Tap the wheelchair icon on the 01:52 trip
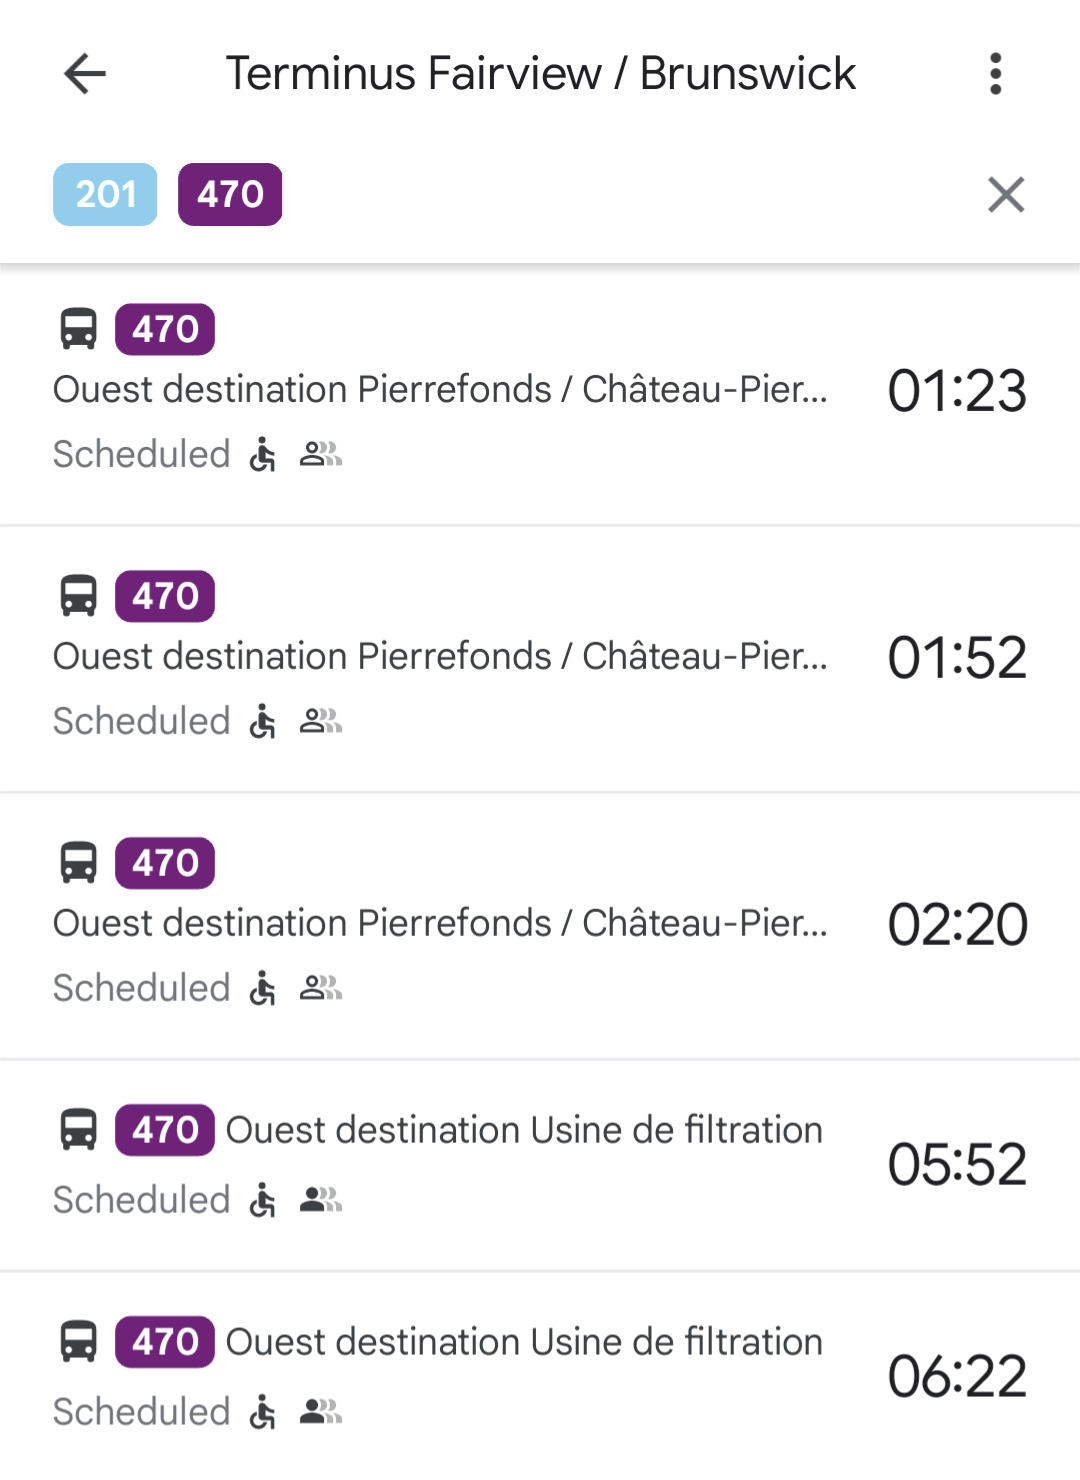 click(263, 721)
